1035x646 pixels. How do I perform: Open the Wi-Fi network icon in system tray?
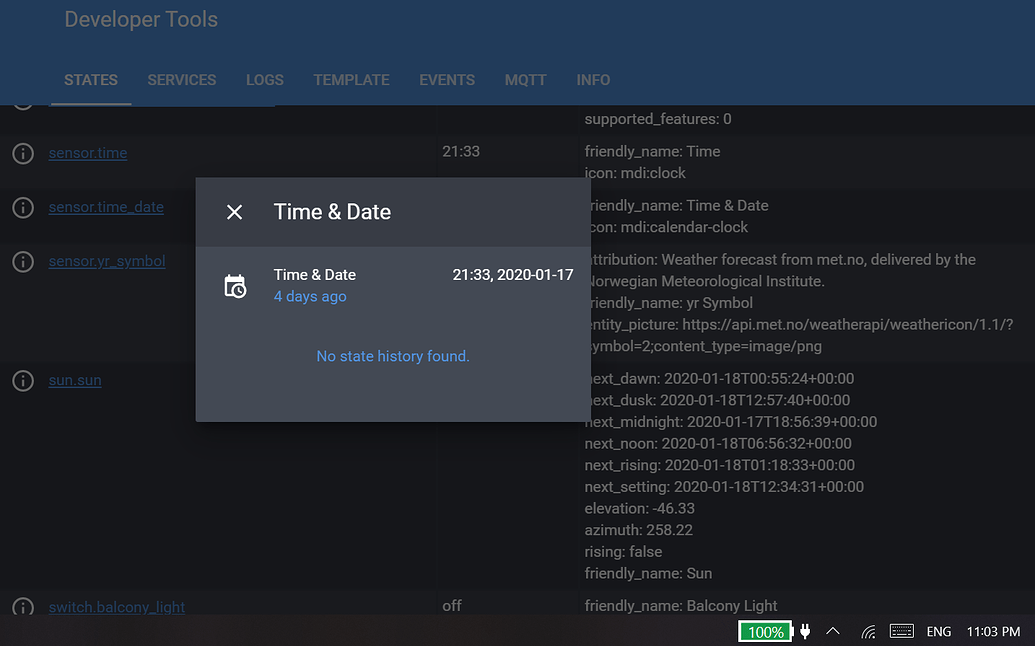click(x=867, y=631)
